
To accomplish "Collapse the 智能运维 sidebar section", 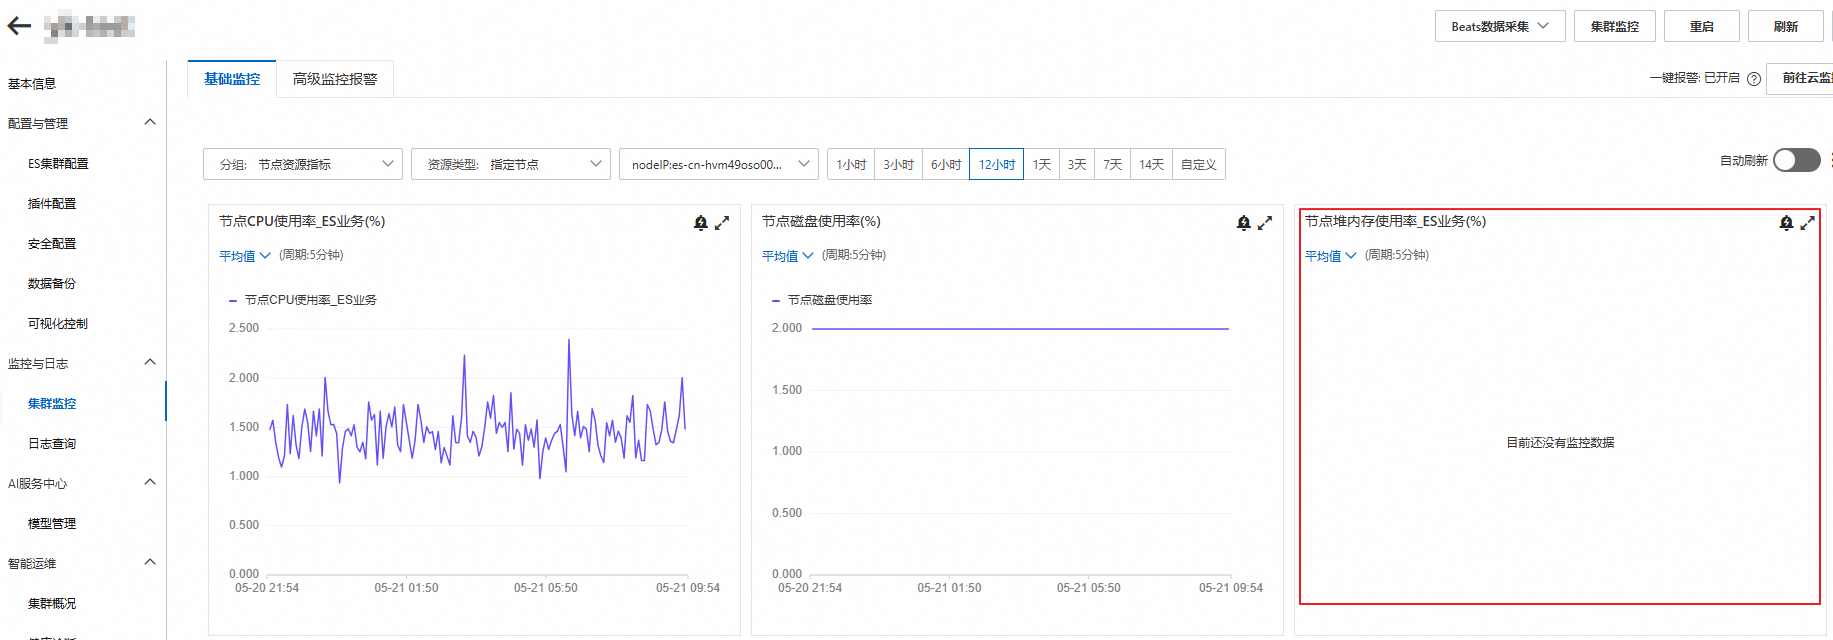I will click(150, 562).
